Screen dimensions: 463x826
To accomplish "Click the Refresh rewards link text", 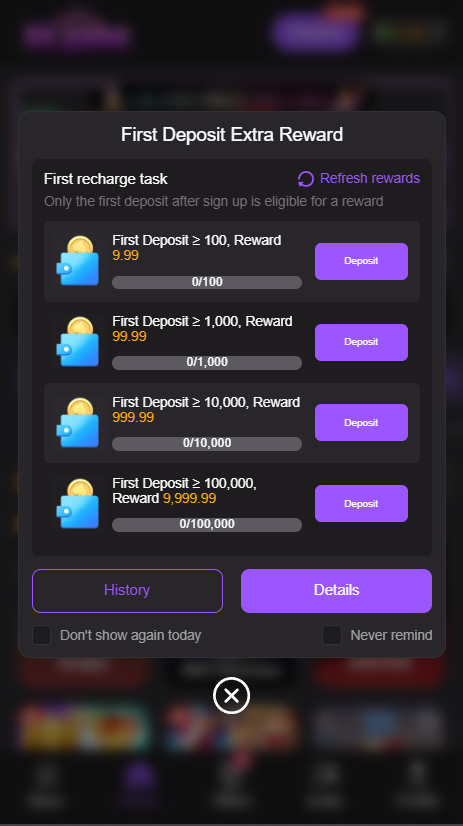I will point(370,179).
